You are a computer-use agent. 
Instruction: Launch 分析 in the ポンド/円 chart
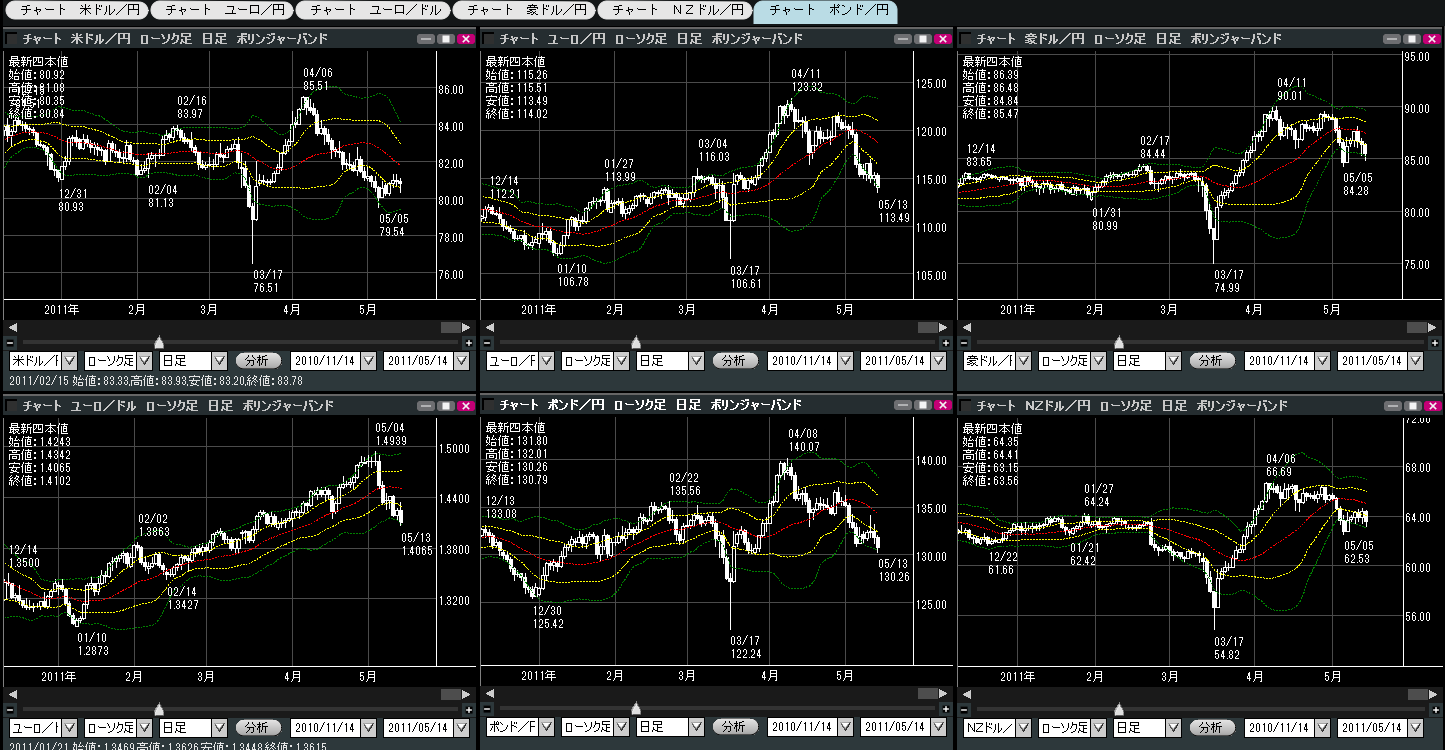734,728
